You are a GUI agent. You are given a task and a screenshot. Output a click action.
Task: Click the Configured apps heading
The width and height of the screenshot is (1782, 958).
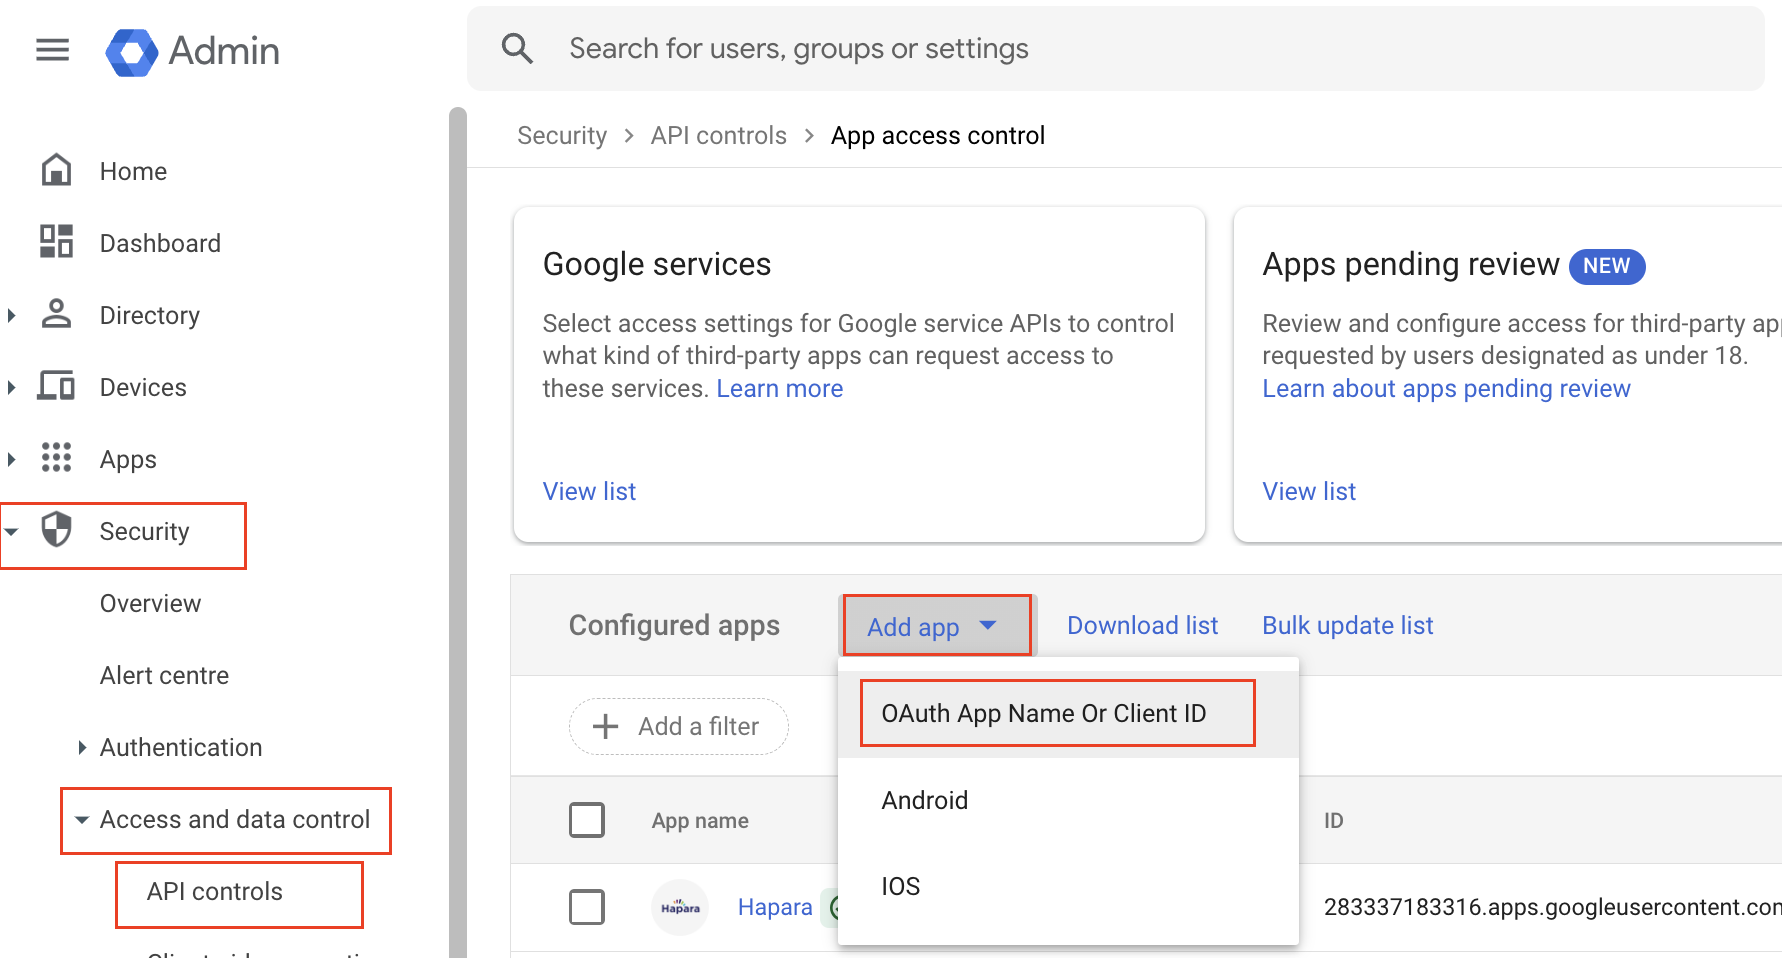click(674, 625)
